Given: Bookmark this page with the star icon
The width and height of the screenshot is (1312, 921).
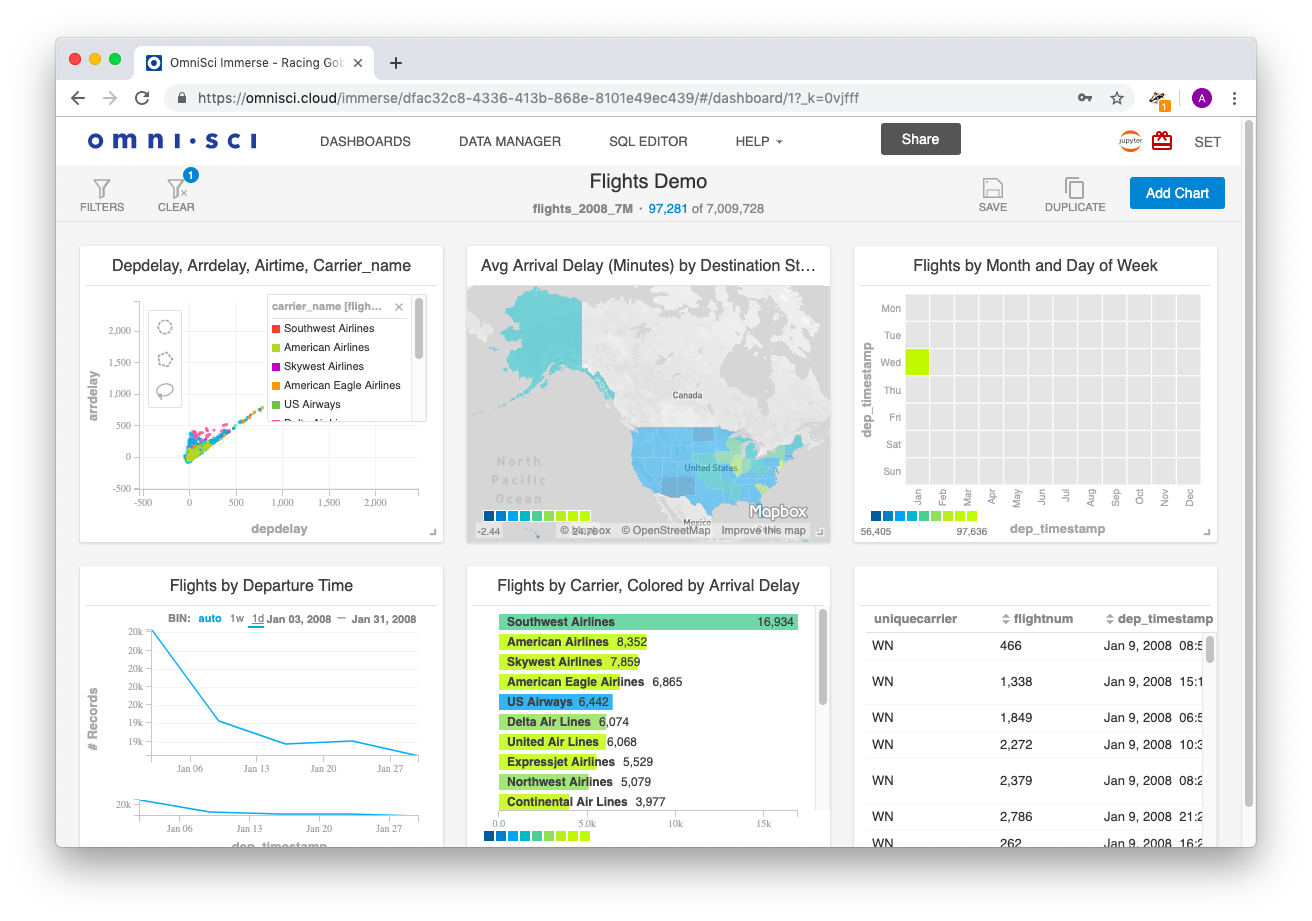Looking at the screenshot, I should (x=1117, y=98).
